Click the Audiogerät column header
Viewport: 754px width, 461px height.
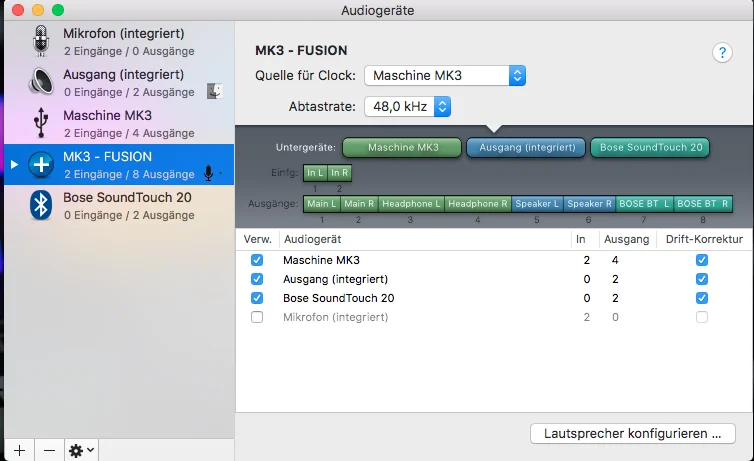pyautogui.click(x=313, y=239)
